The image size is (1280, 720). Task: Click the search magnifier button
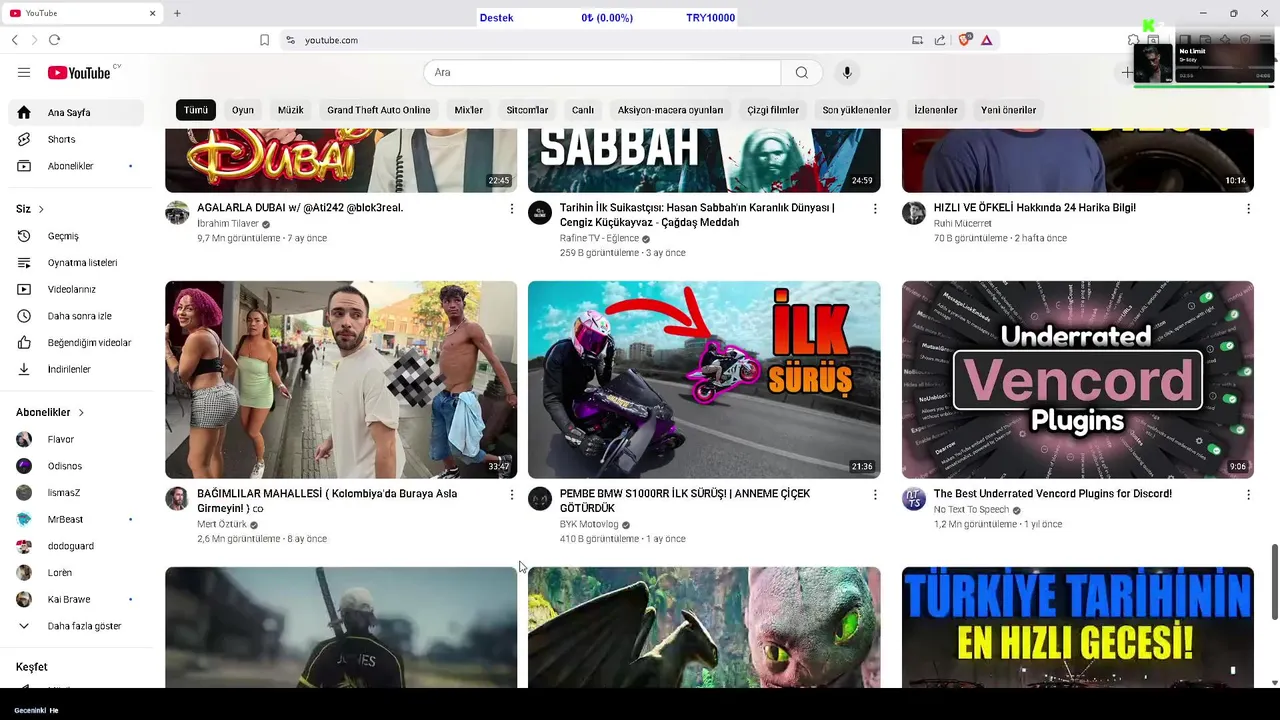(x=801, y=72)
